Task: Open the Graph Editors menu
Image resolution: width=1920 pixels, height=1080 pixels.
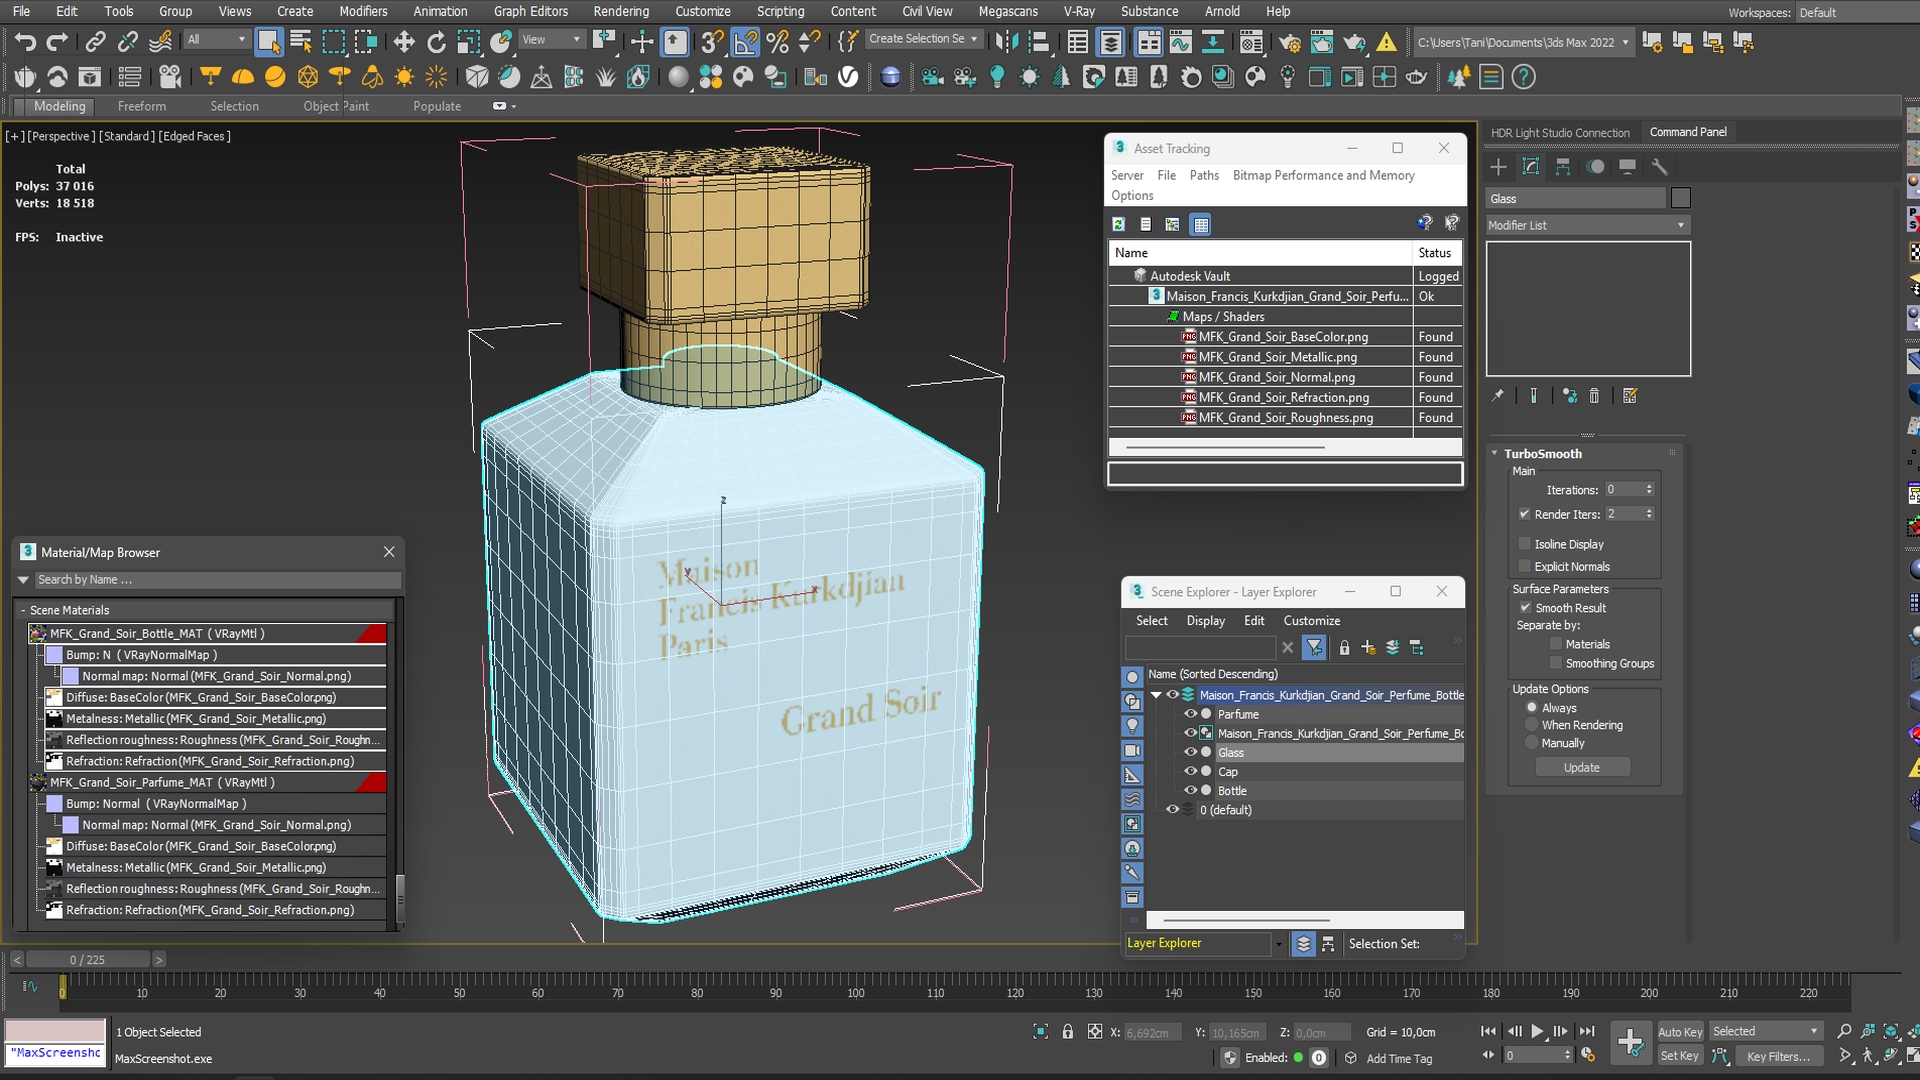Action: click(x=530, y=11)
